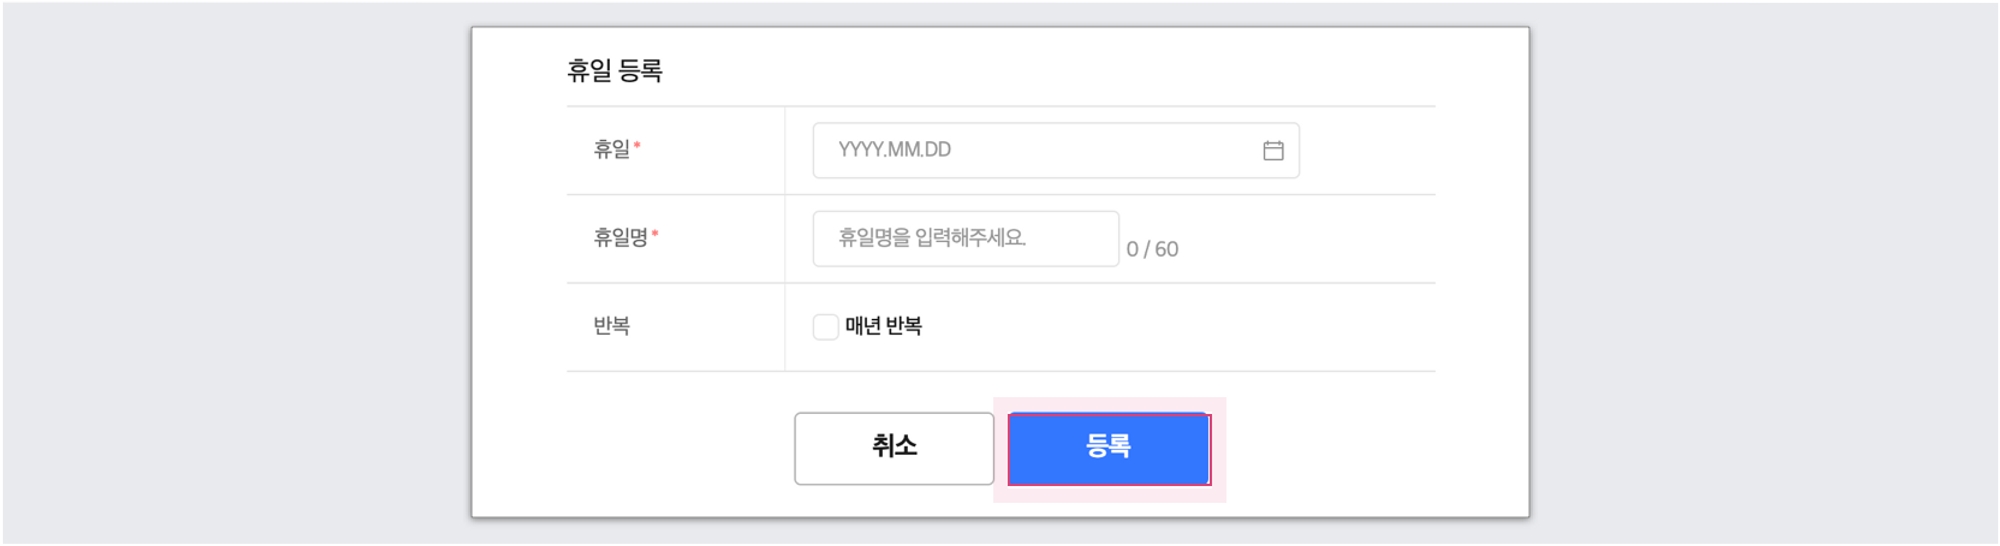Open the calendar date picker icon
The height and width of the screenshot is (546, 2000).
1273,151
